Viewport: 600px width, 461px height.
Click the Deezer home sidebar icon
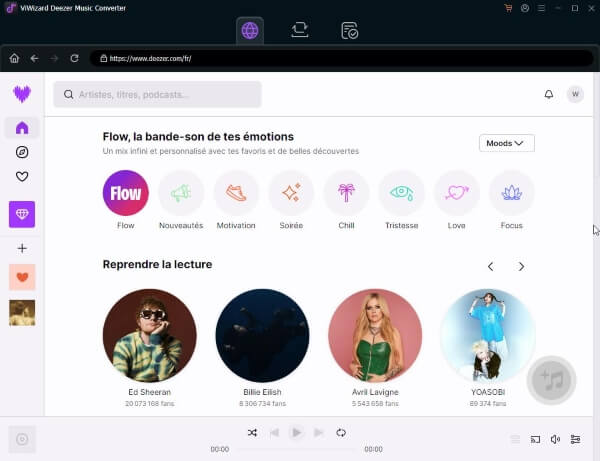[22, 127]
